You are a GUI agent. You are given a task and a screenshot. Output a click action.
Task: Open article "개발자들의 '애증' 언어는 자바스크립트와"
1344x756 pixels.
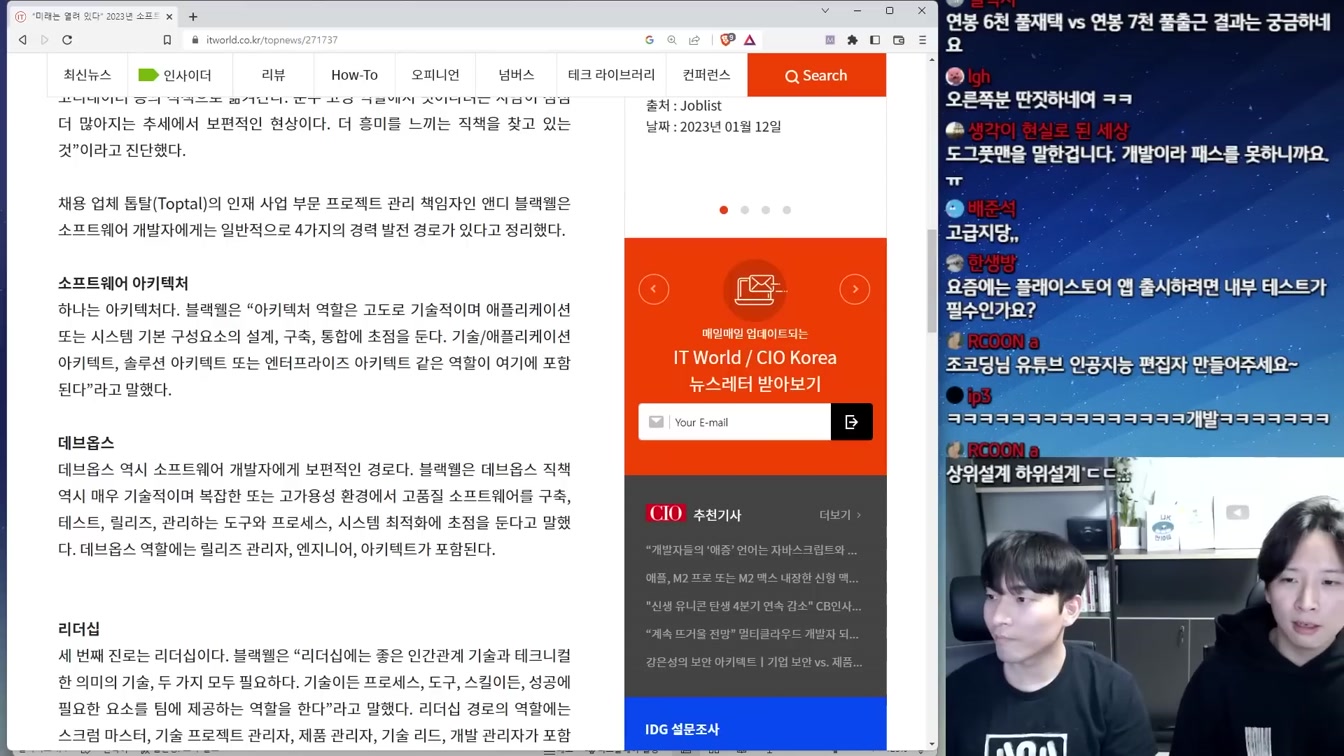click(x=752, y=550)
